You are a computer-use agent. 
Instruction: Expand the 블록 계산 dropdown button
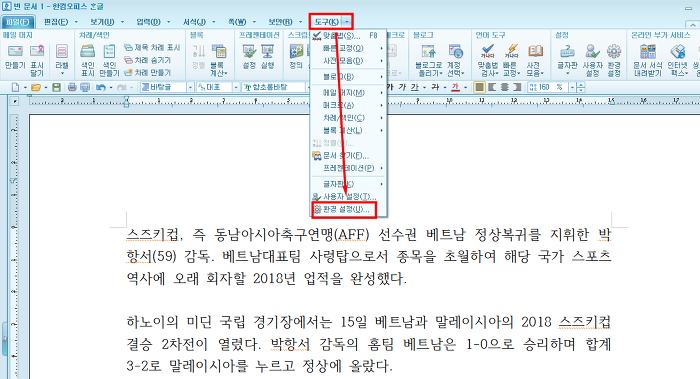pos(218,69)
